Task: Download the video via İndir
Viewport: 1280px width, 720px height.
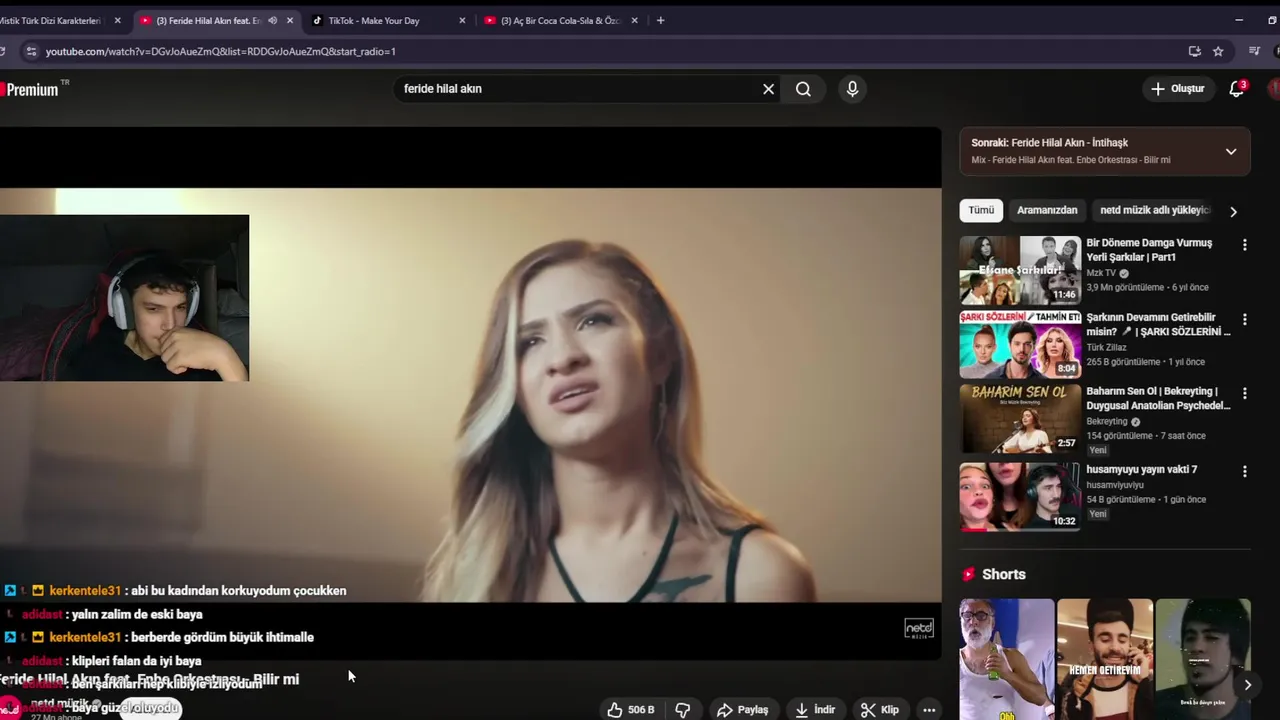Action: click(x=815, y=710)
